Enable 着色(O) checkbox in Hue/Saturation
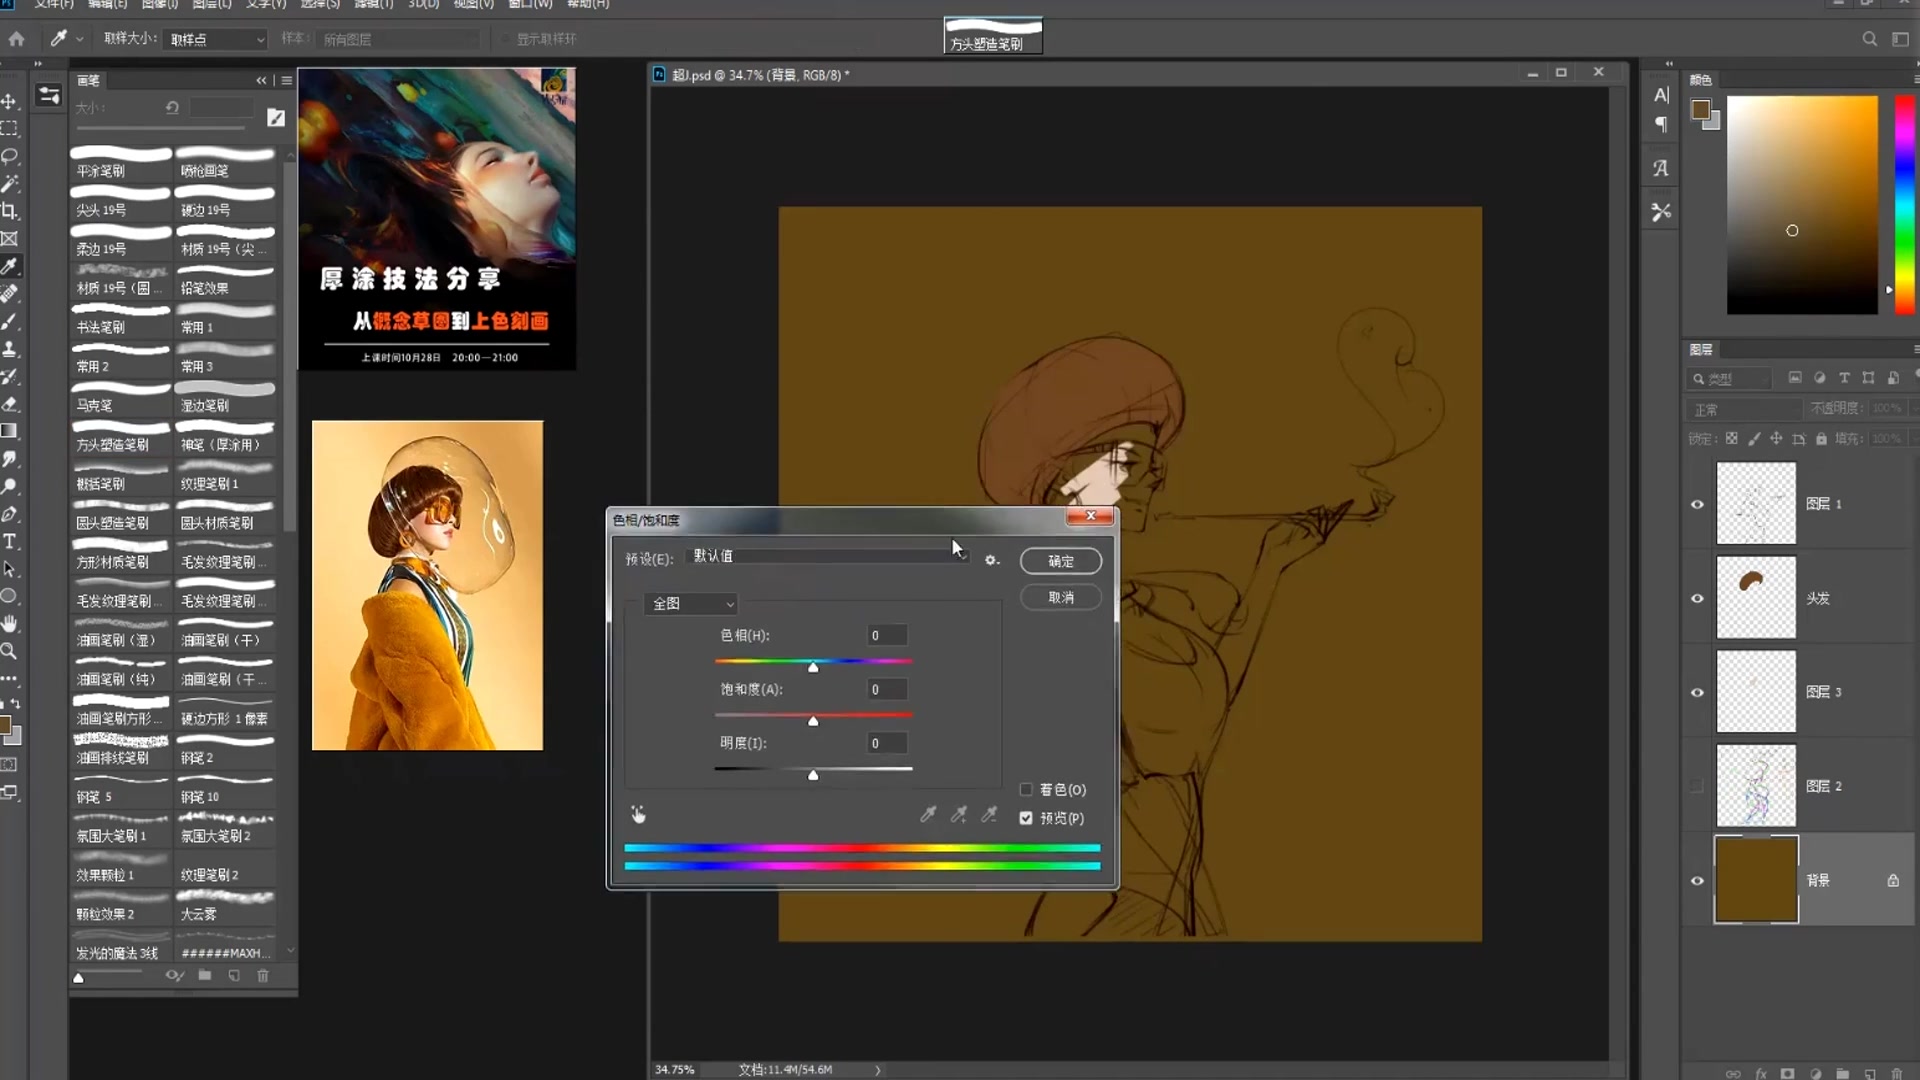The height and width of the screenshot is (1080, 1920). (x=1027, y=790)
